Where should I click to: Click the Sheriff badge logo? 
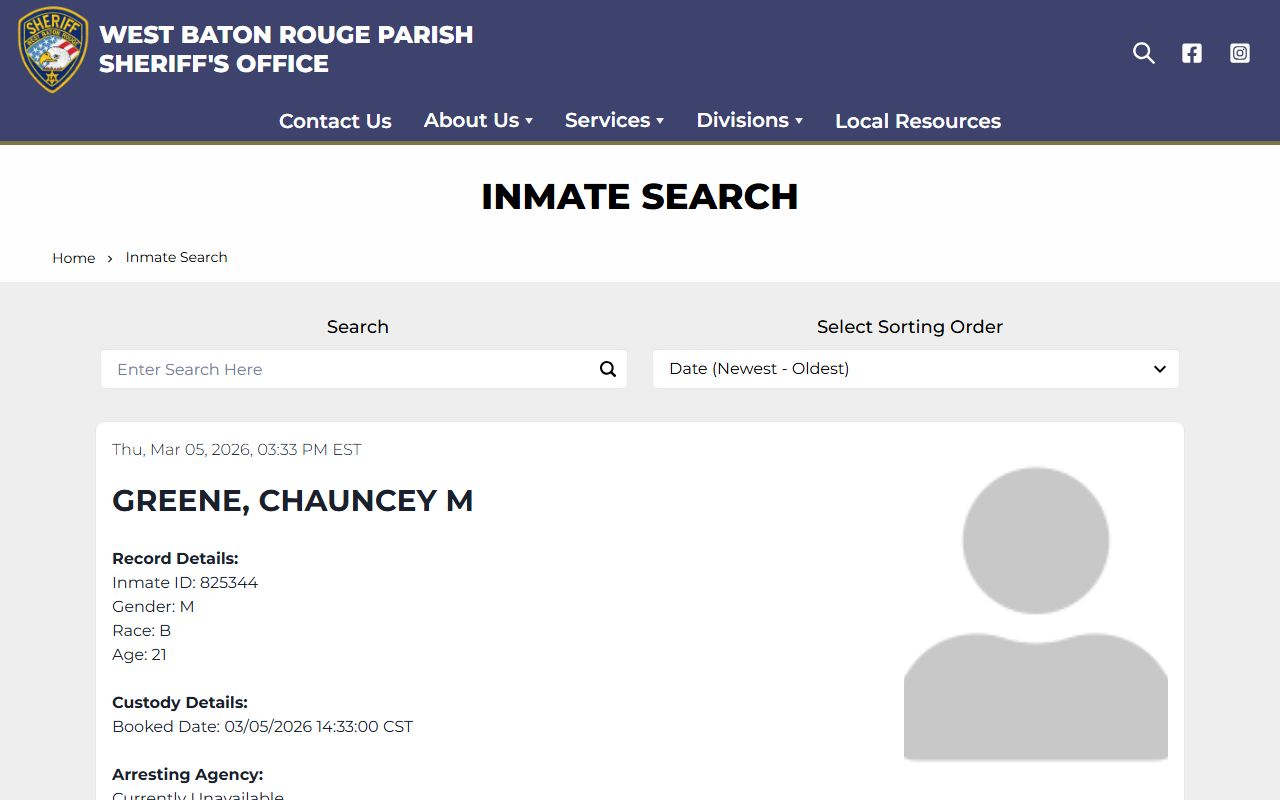tap(53, 49)
